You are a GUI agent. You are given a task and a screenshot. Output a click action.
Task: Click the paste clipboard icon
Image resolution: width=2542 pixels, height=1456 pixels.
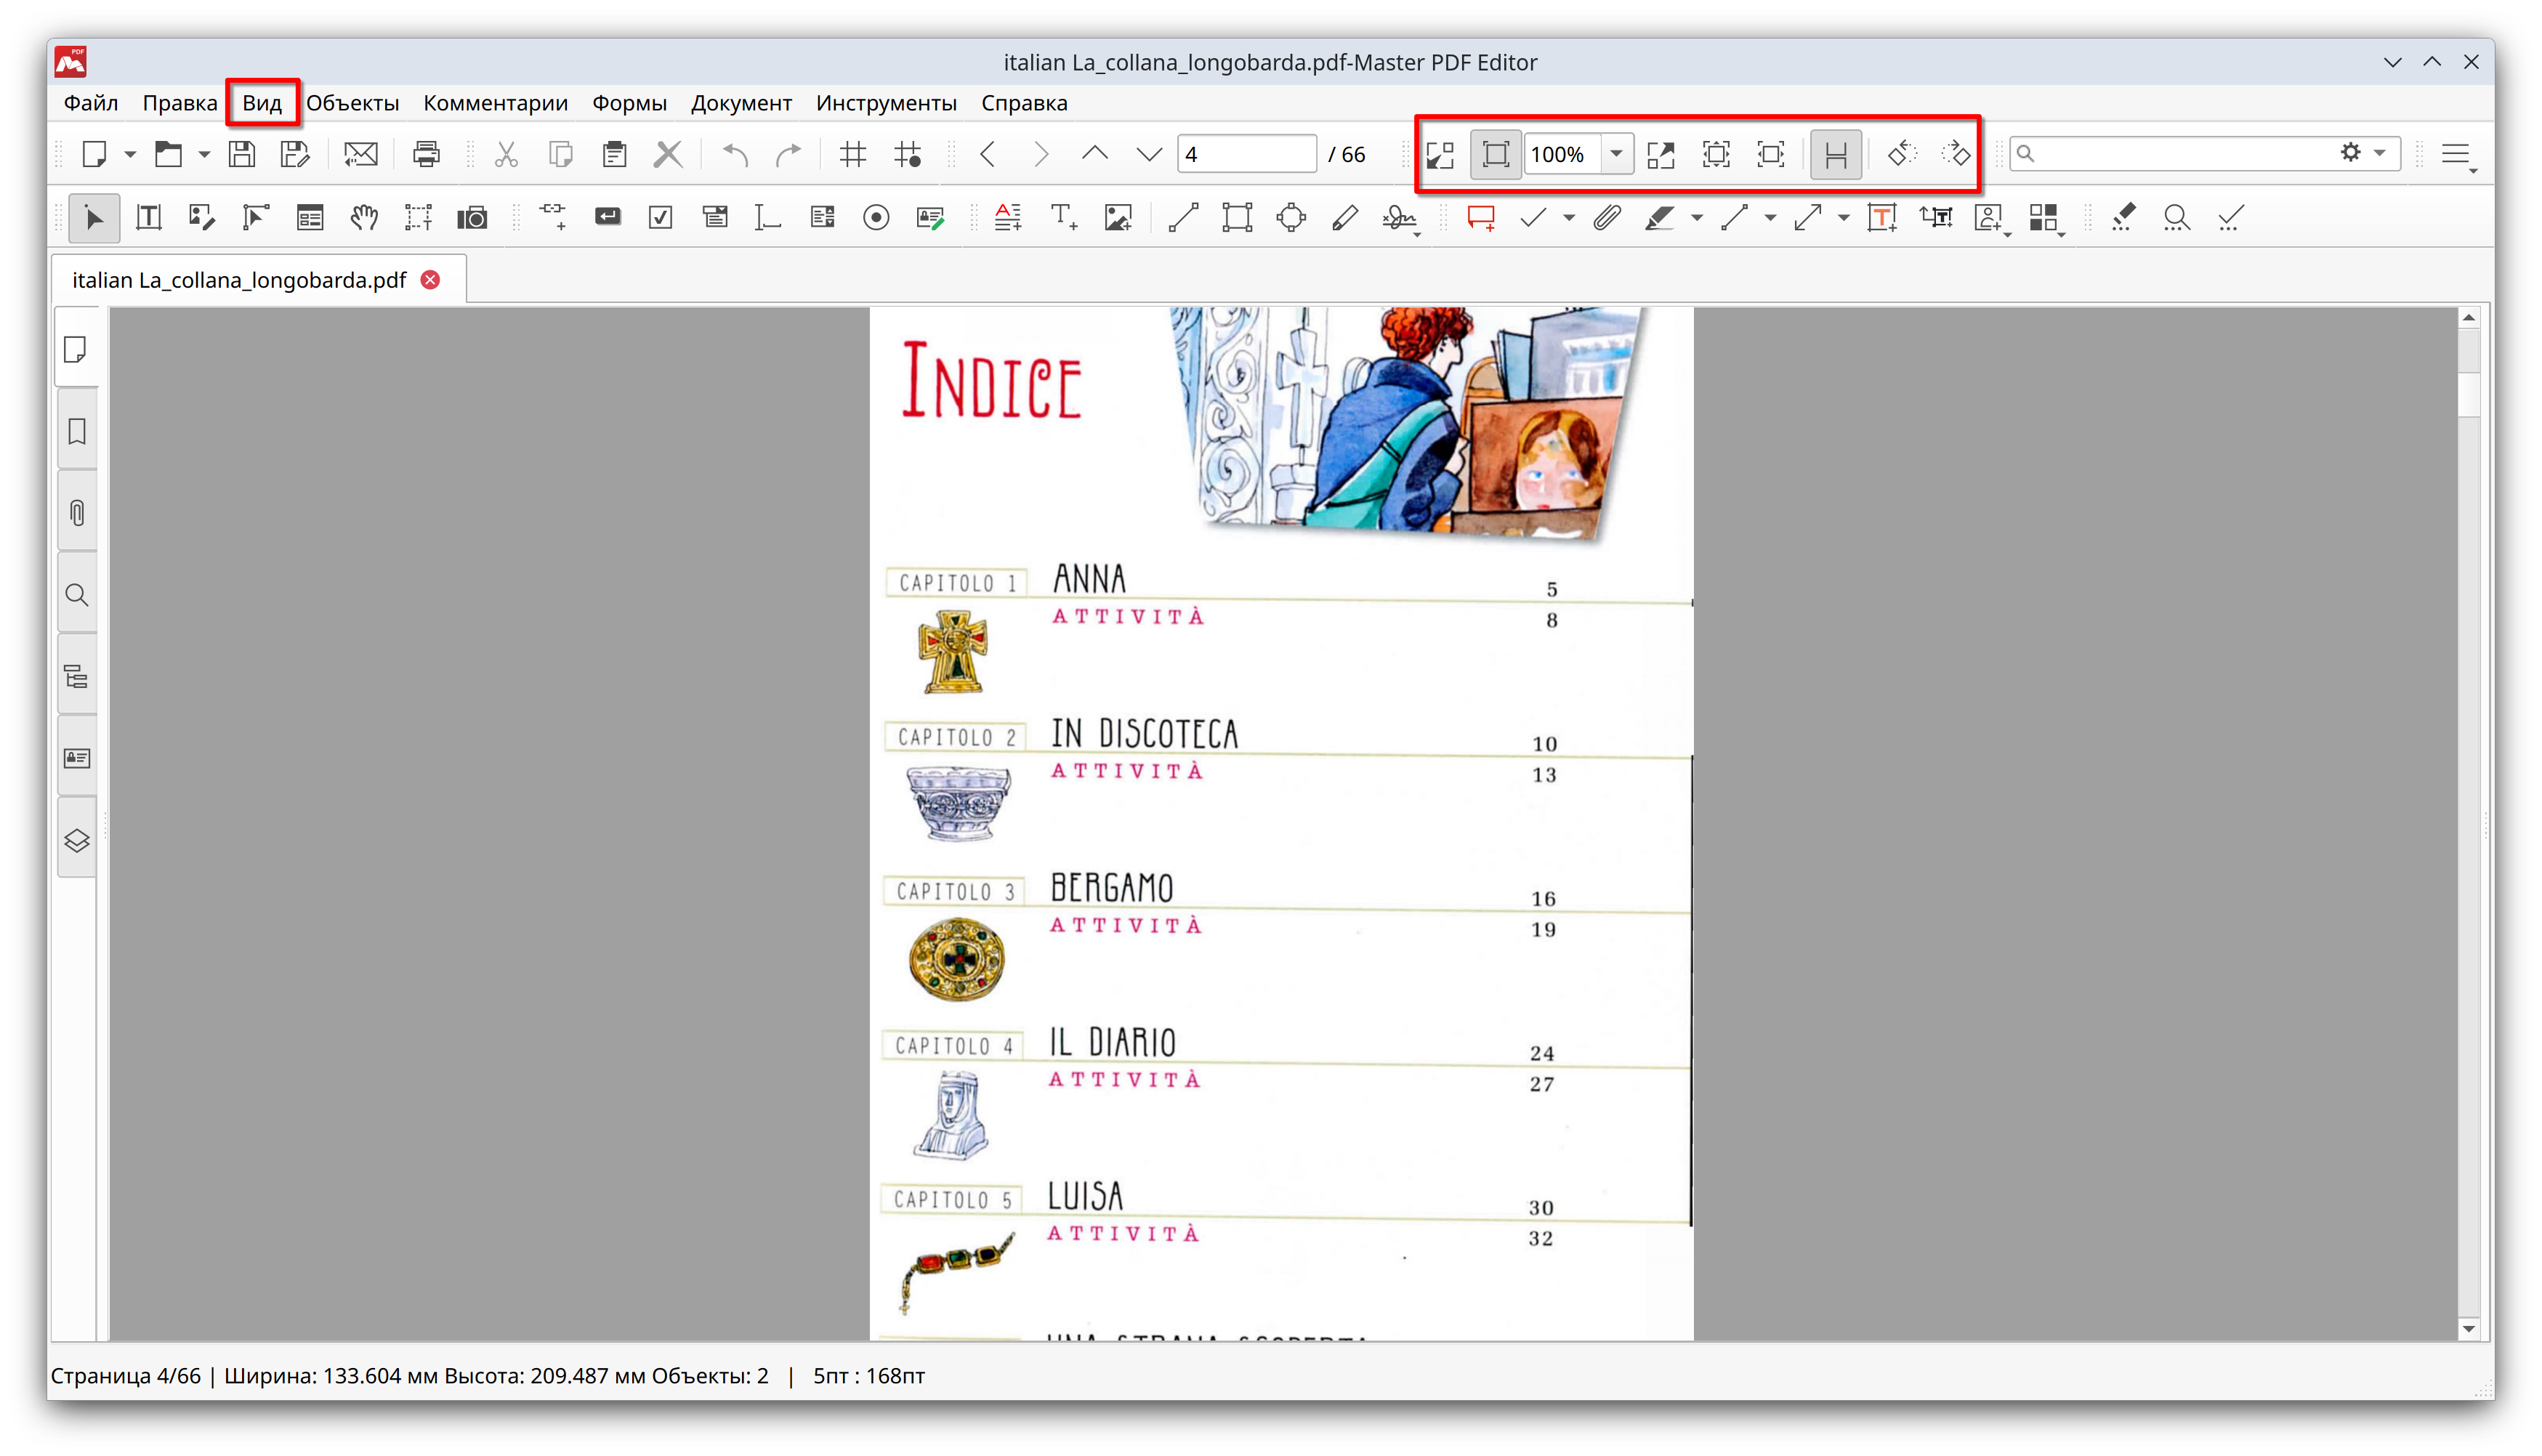click(614, 154)
